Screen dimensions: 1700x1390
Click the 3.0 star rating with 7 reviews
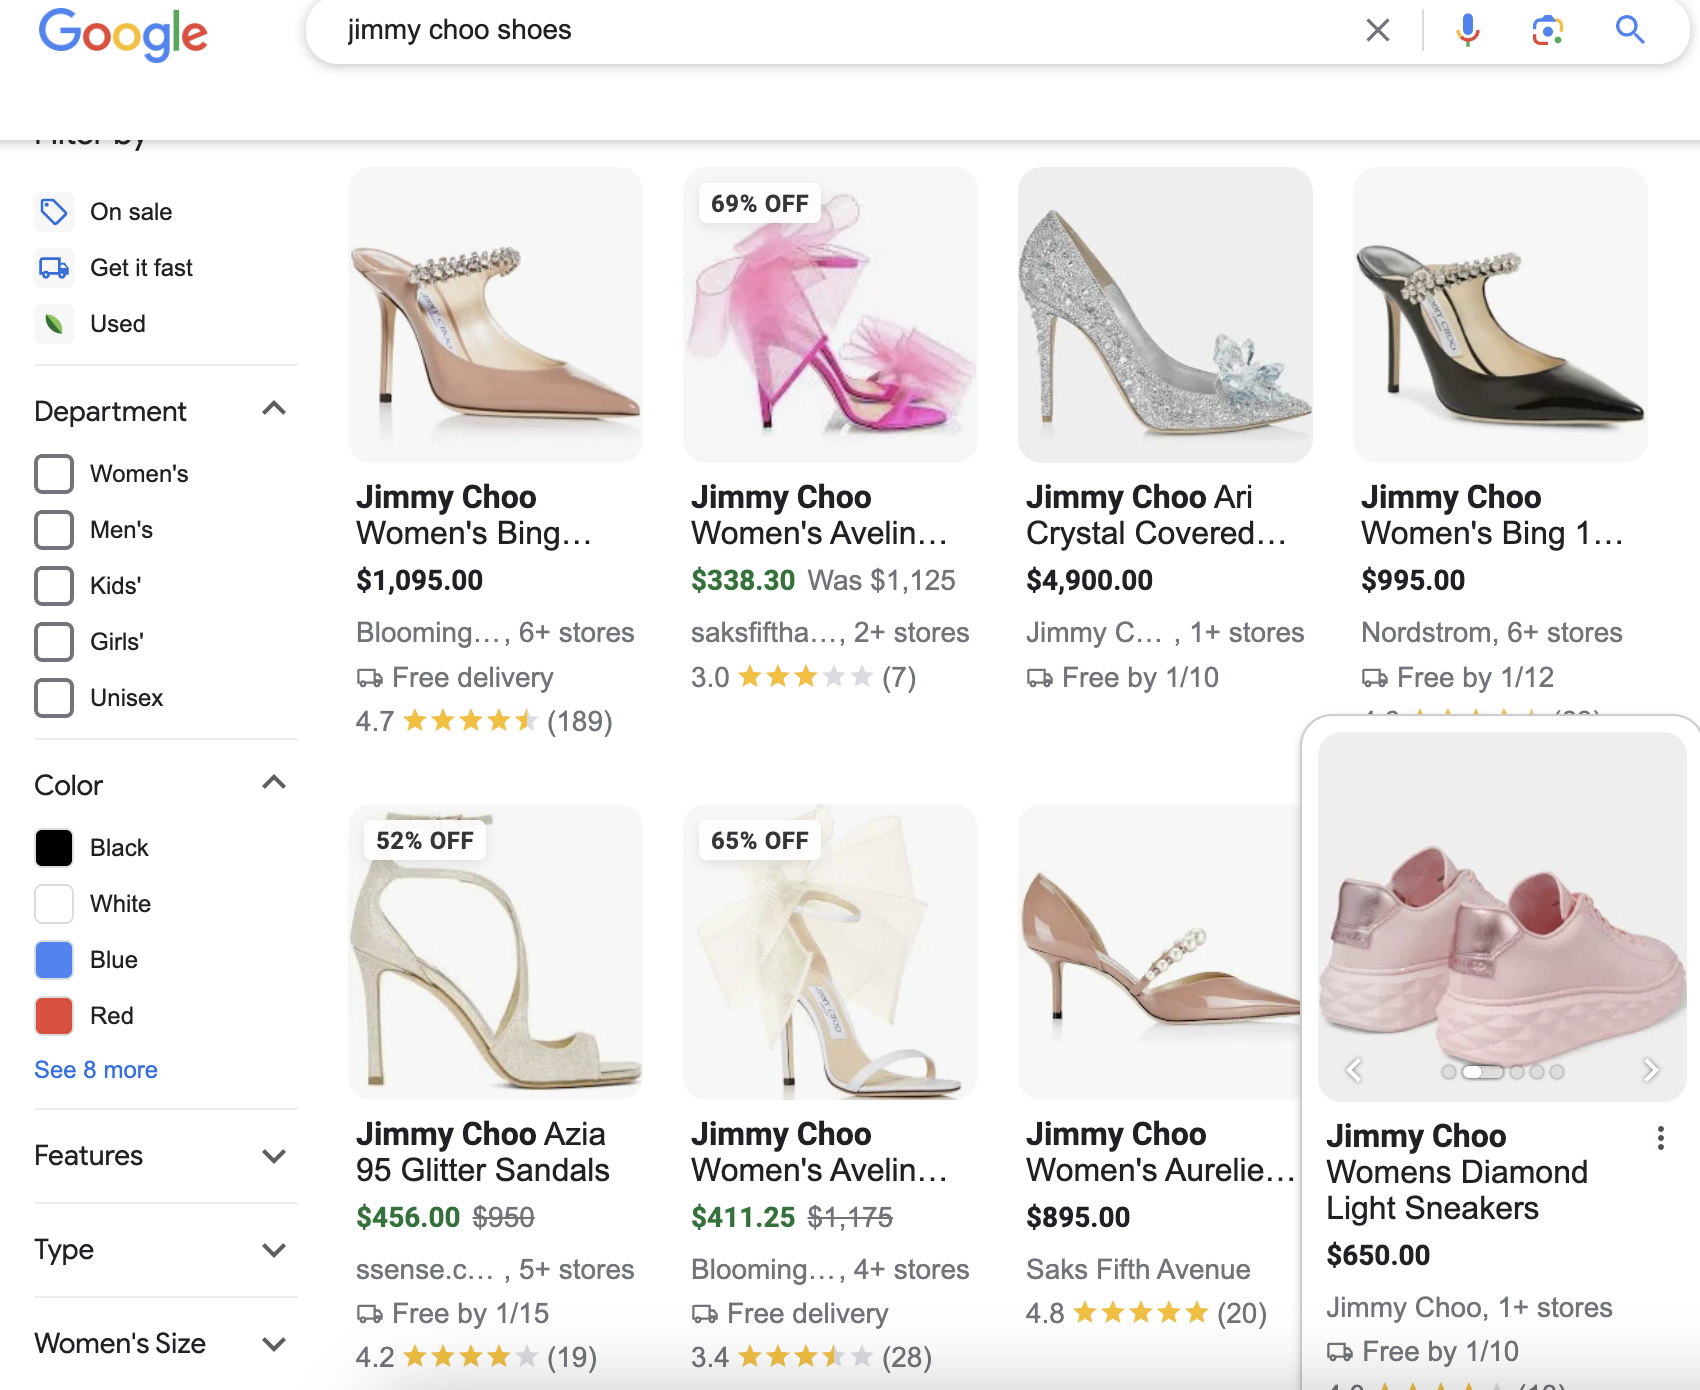[x=803, y=677]
